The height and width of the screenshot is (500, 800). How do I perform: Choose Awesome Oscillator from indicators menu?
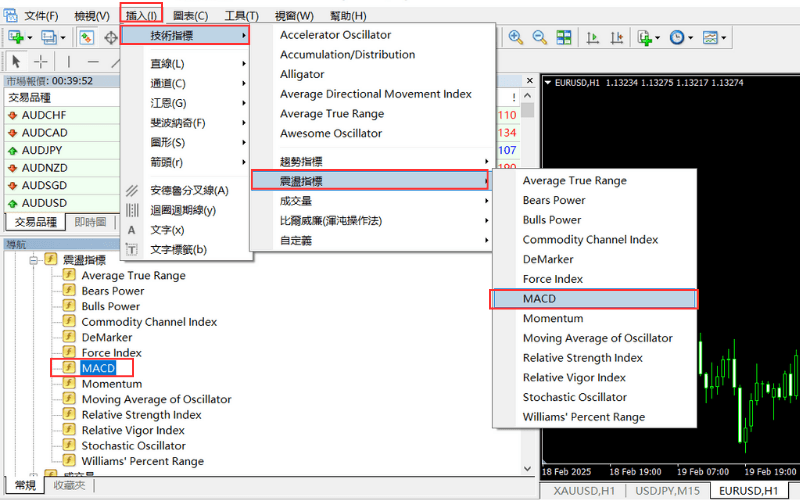[371, 134]
